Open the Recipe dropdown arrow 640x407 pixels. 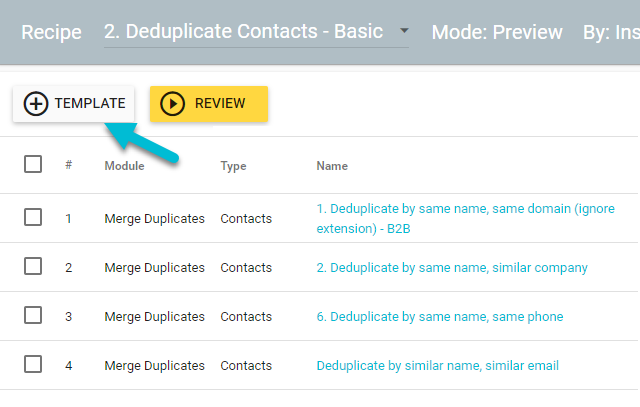click(x=404, y=31)
